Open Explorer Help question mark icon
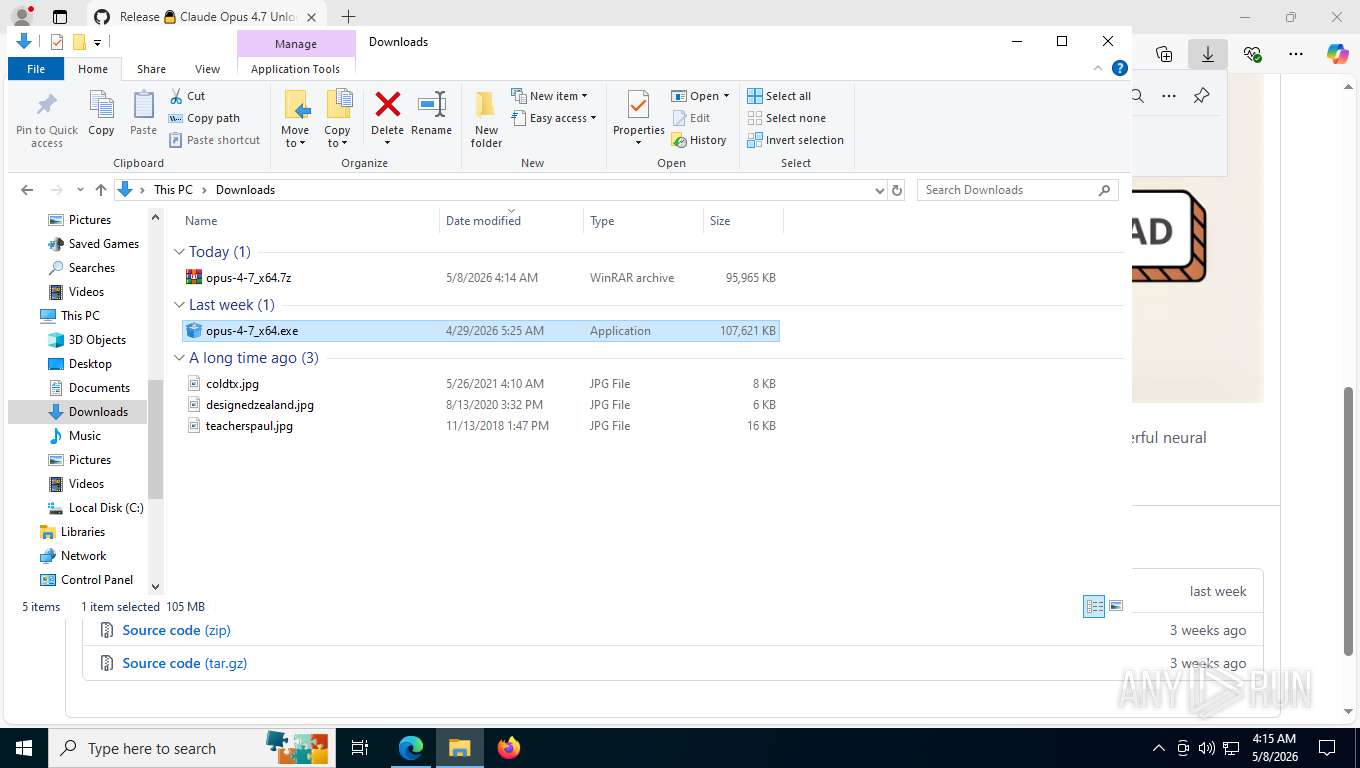 tap(1120, 69)
